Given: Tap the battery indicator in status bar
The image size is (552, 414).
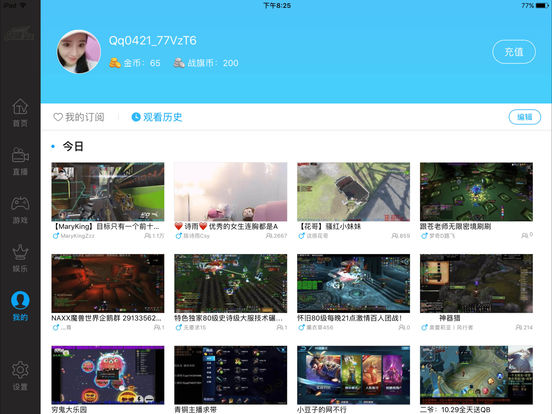Looking at the screenshot, I should click(541, 6).
